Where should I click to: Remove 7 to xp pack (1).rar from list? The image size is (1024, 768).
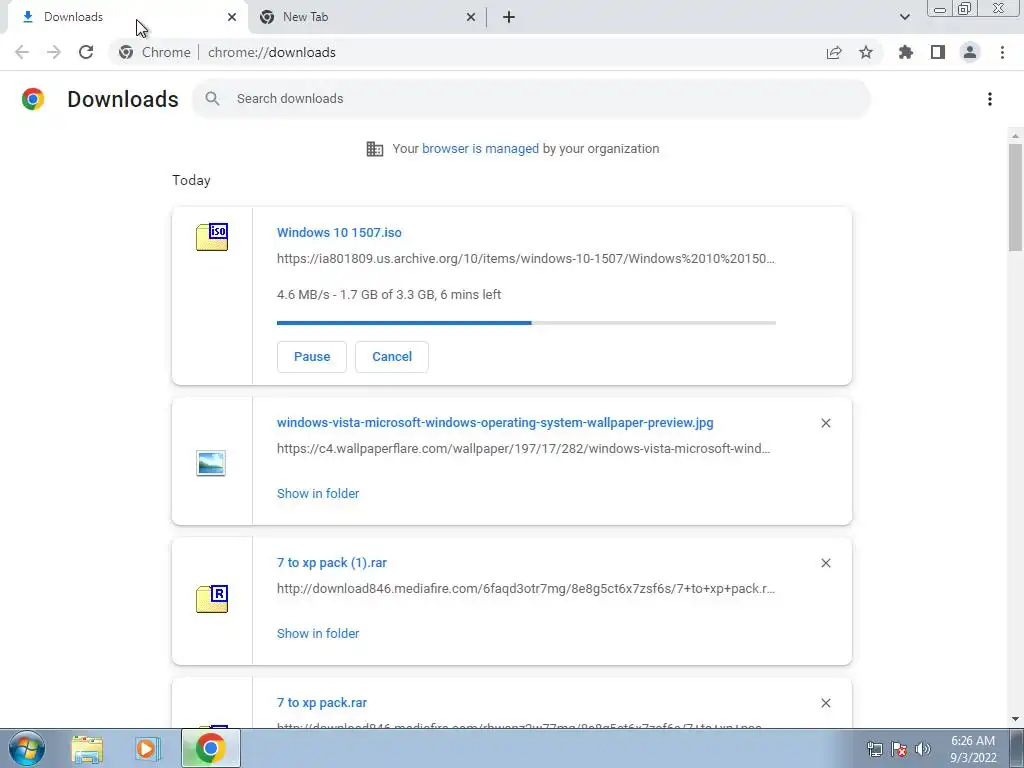coord(826,563)
